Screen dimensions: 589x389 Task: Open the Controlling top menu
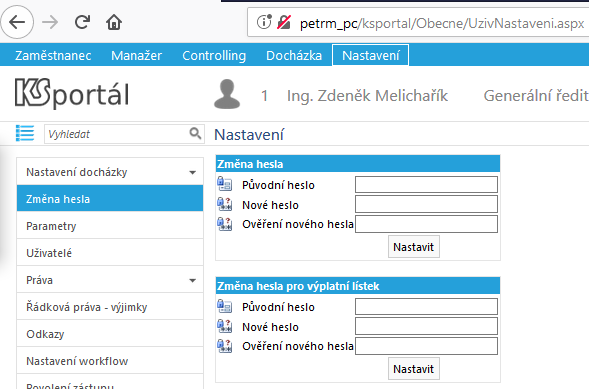point(214,56)
